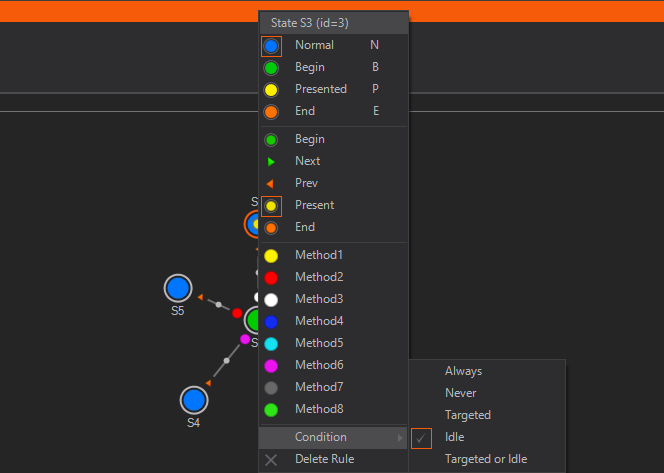Choose the yellow Presented state icon
The height and width of the screenshot is (473, 664).
point(271,90)
